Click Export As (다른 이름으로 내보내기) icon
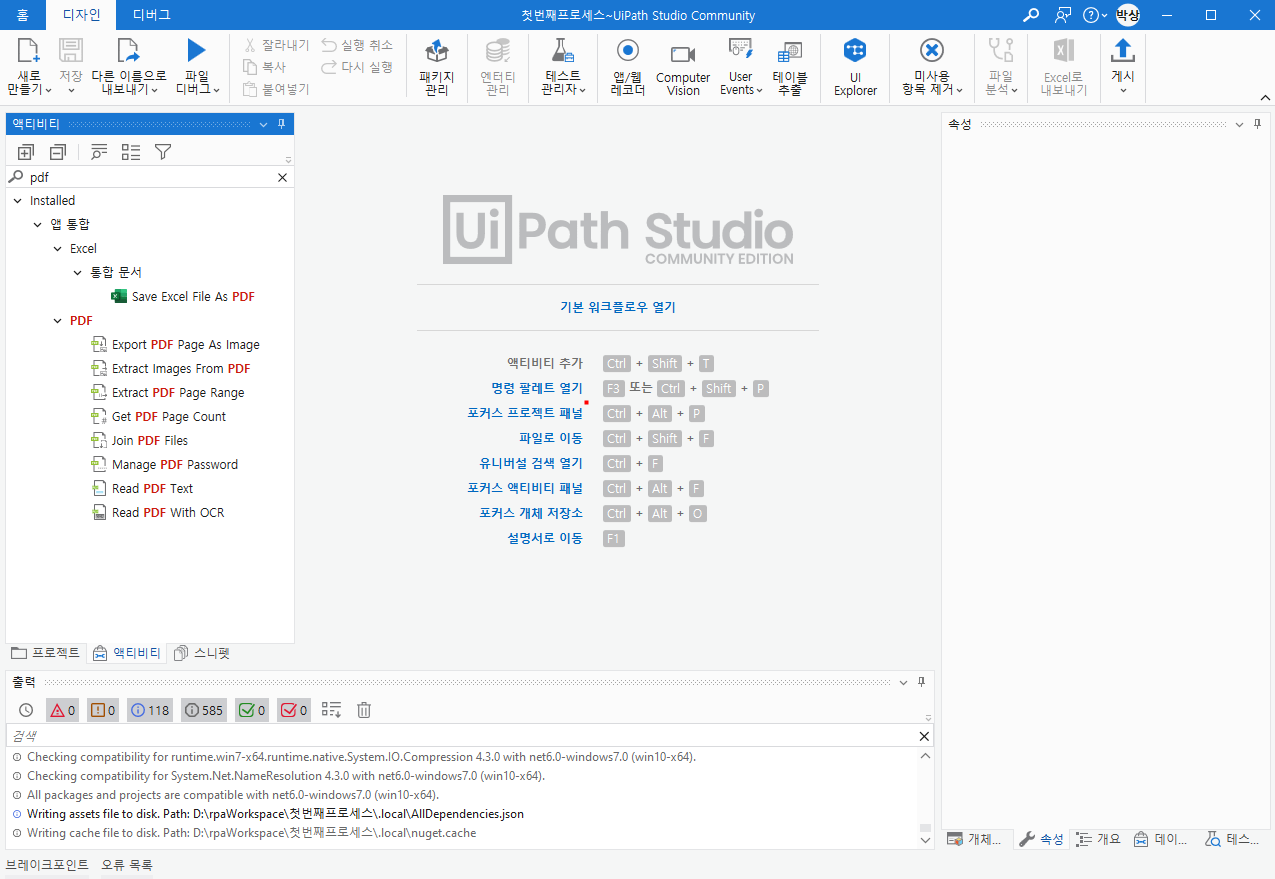 click(x=127, y=50)
